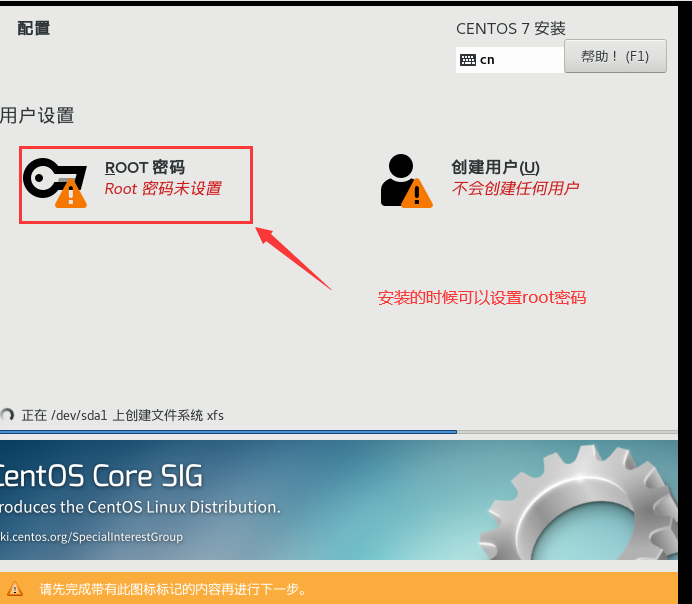Click warning triangle icon in bottom orange bar
This screenshot has width=692, height=604.
[x=15, y=589]
